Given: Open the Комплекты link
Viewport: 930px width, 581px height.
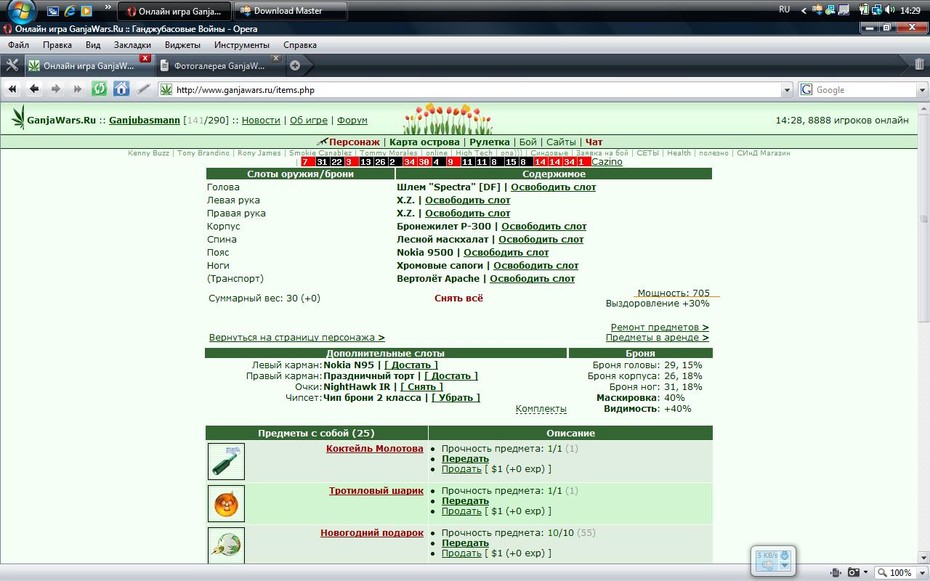Looking at the screenshot, I should click(x=540, y=408).
